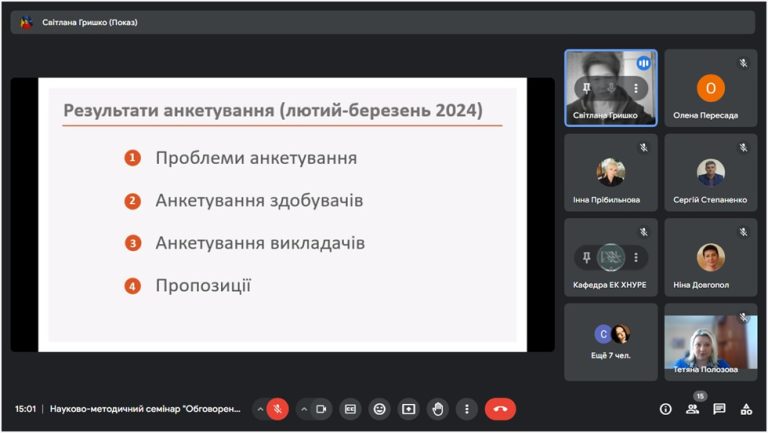Select Ніна Довгопол participant tile
Screen dimensions: 768x433
(711, 257)
